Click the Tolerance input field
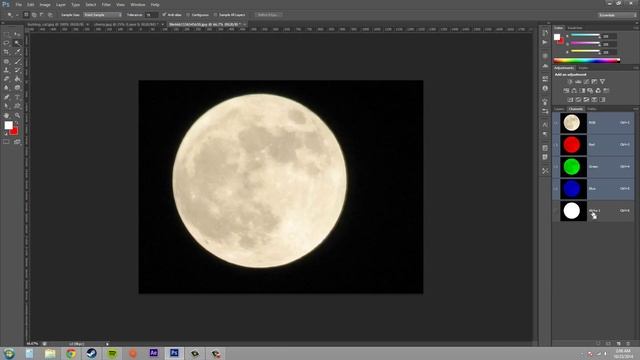This screenshot has width=640, height=360. pyautogui.click(x=151, y=15)
